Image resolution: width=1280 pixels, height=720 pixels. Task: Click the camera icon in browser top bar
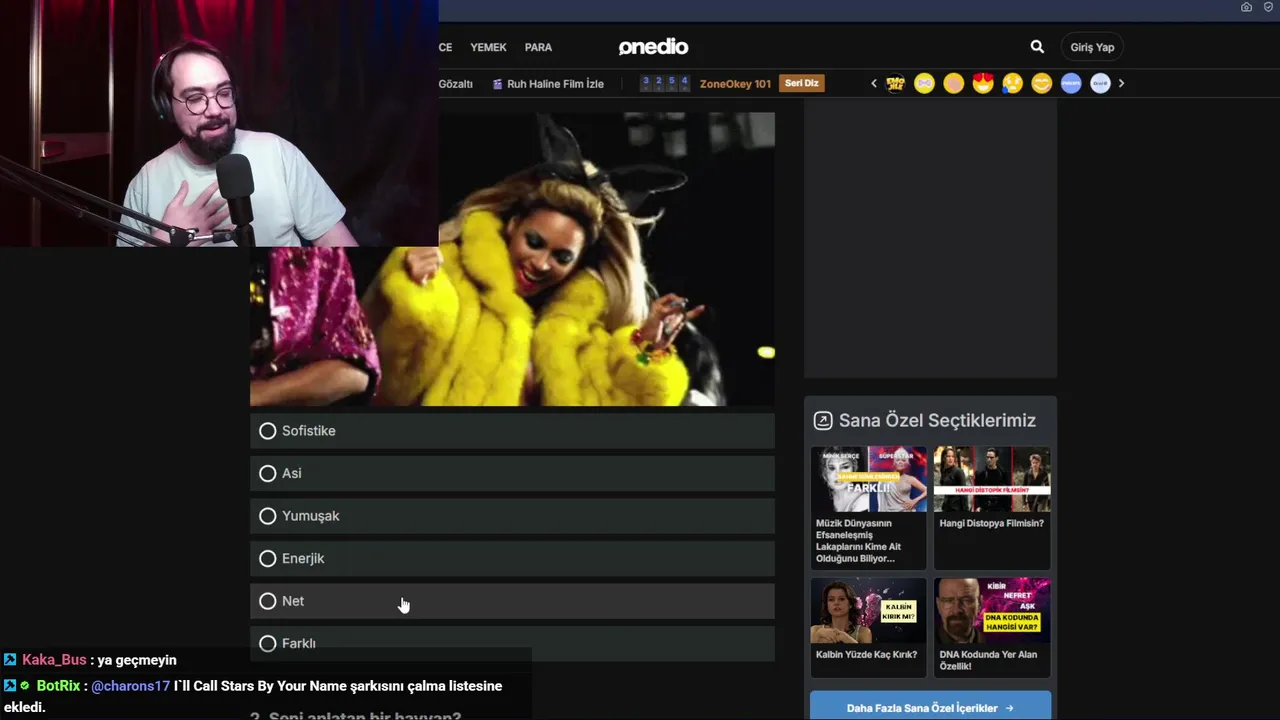click(1246, 7)
